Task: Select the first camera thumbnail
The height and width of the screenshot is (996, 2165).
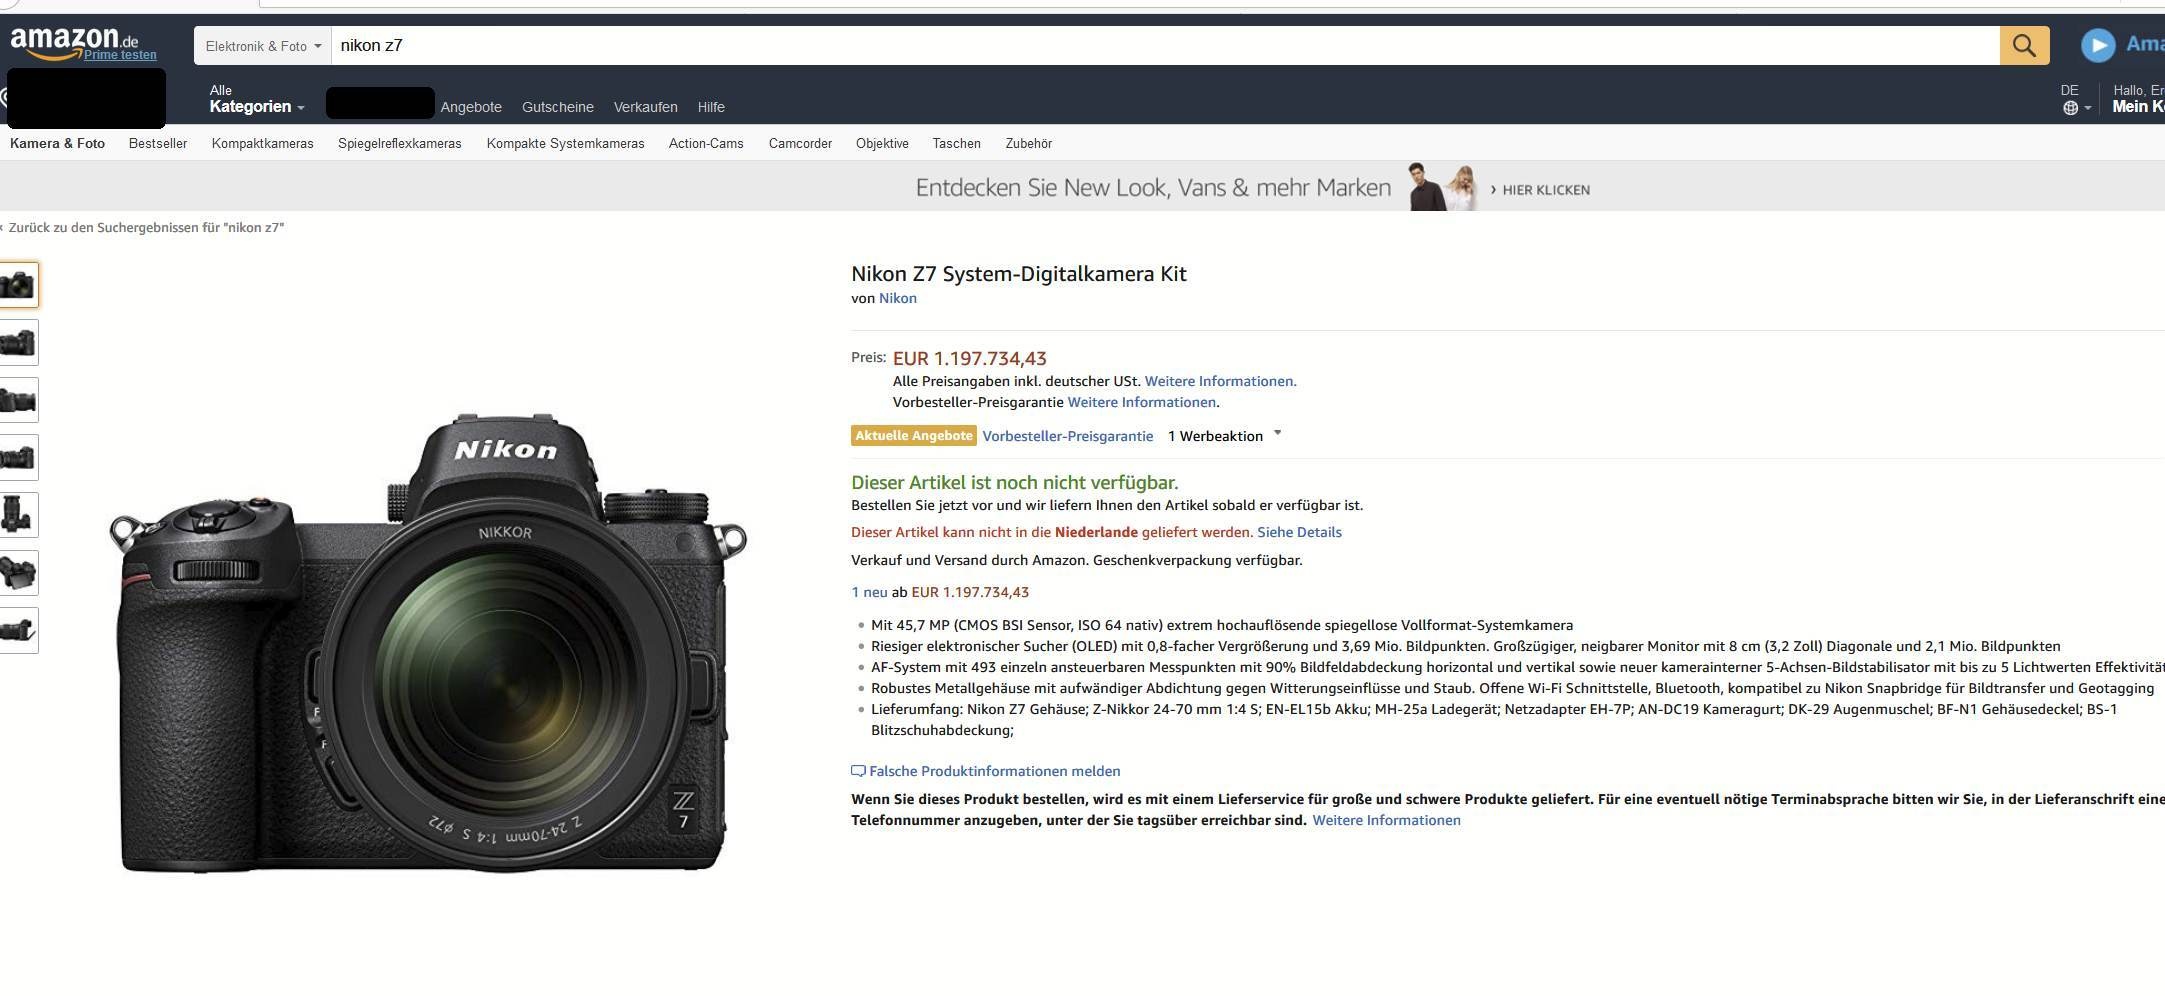Action: pyautogui.click(x=19, y=285)
